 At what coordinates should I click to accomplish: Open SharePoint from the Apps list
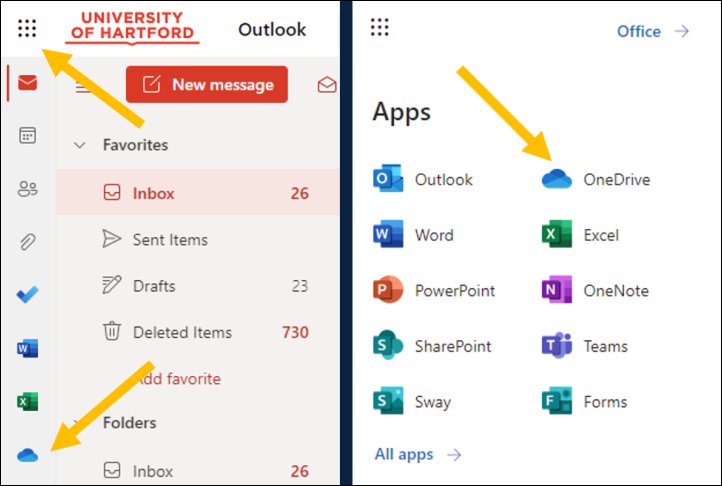(432, 346)
